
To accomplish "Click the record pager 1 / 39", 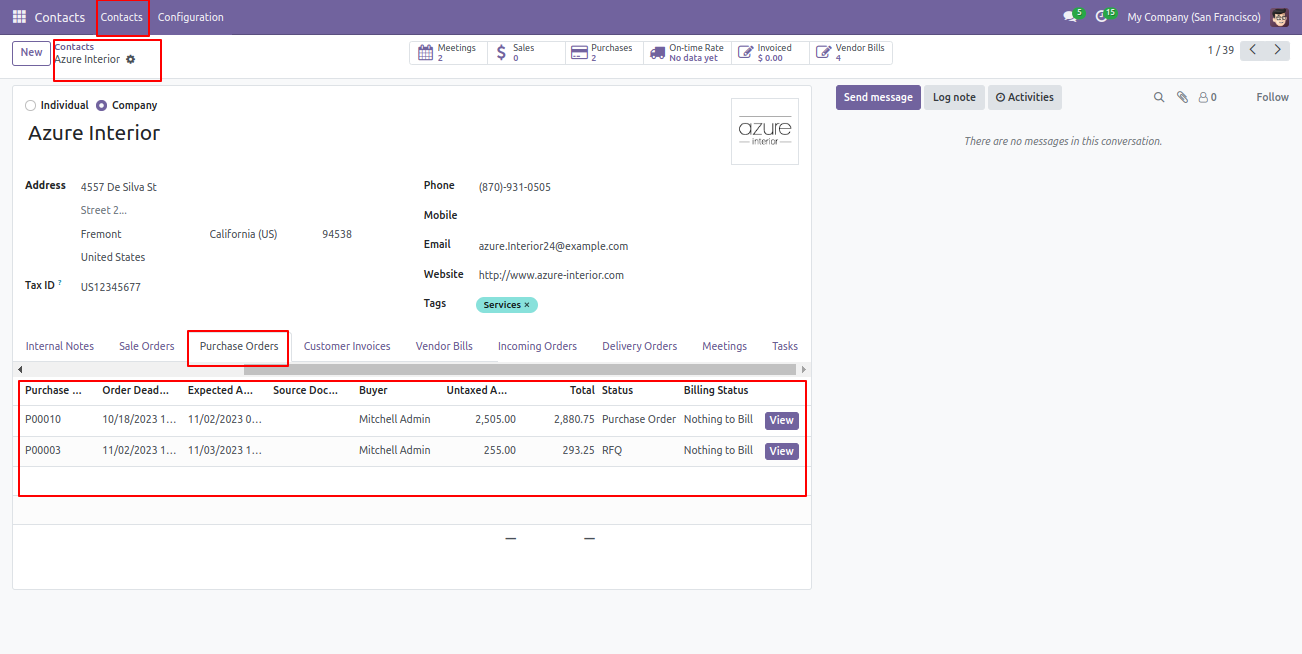I will click(1221, 50).
